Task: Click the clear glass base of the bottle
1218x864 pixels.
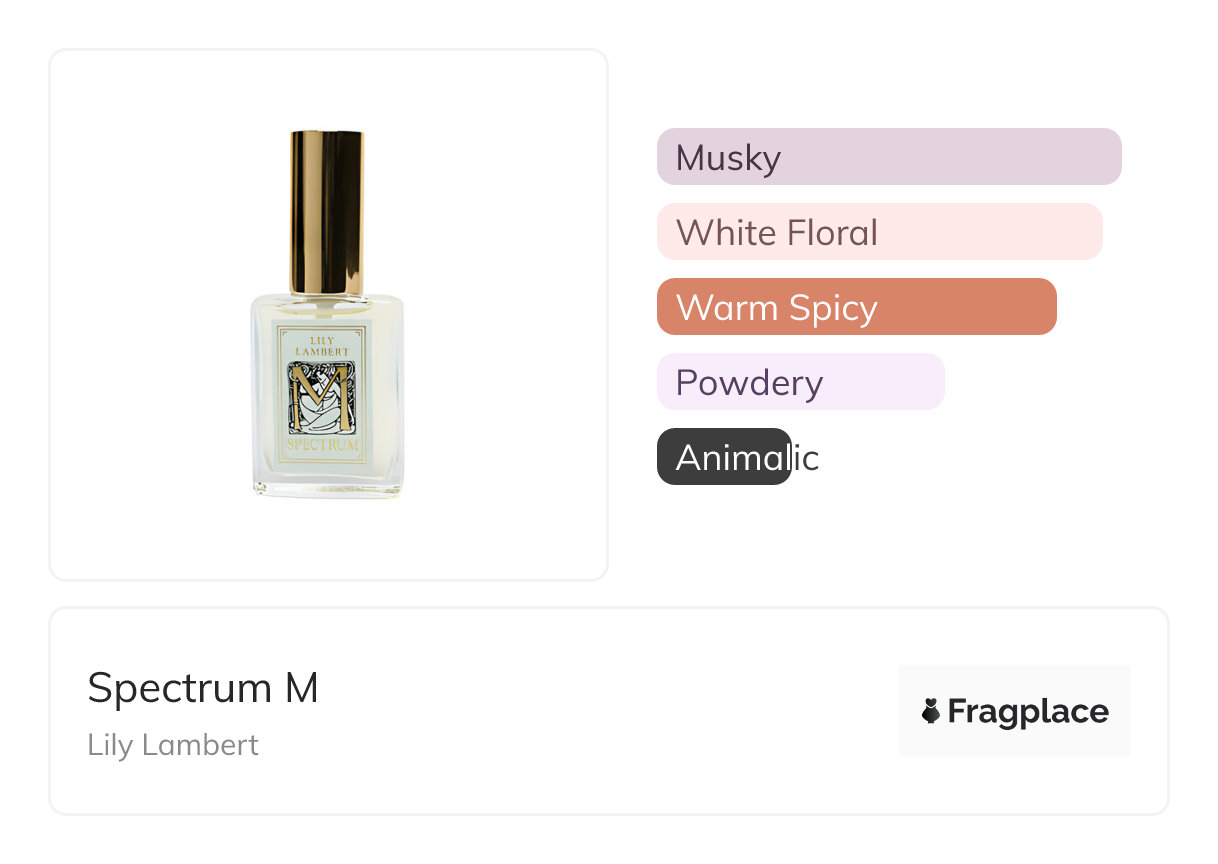Action: (x=327, y=482)
